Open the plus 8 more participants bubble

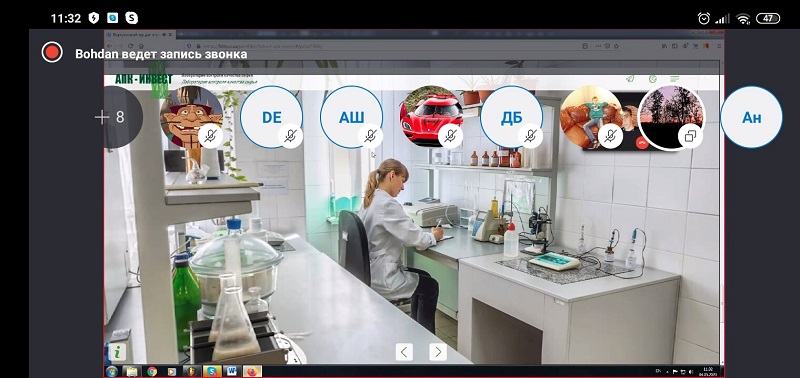112,117
